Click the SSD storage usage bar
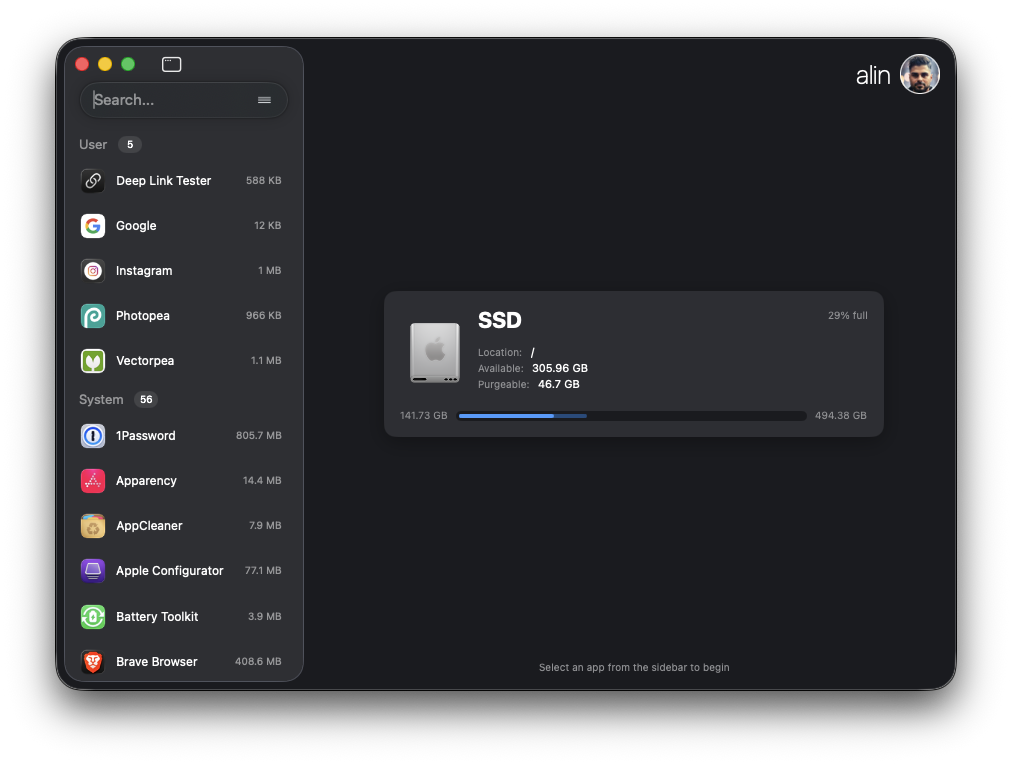 click(630, 415)
